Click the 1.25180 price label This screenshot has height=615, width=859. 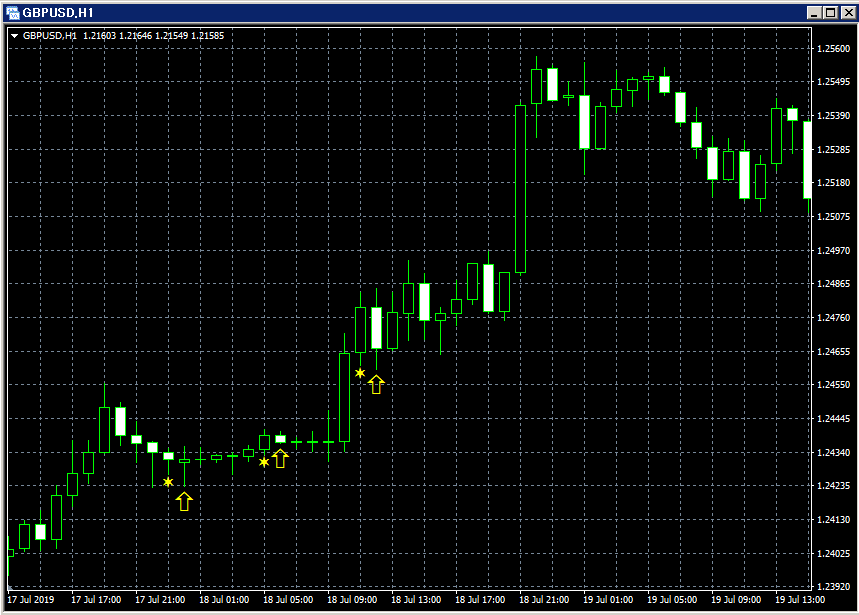pos(833,182)
